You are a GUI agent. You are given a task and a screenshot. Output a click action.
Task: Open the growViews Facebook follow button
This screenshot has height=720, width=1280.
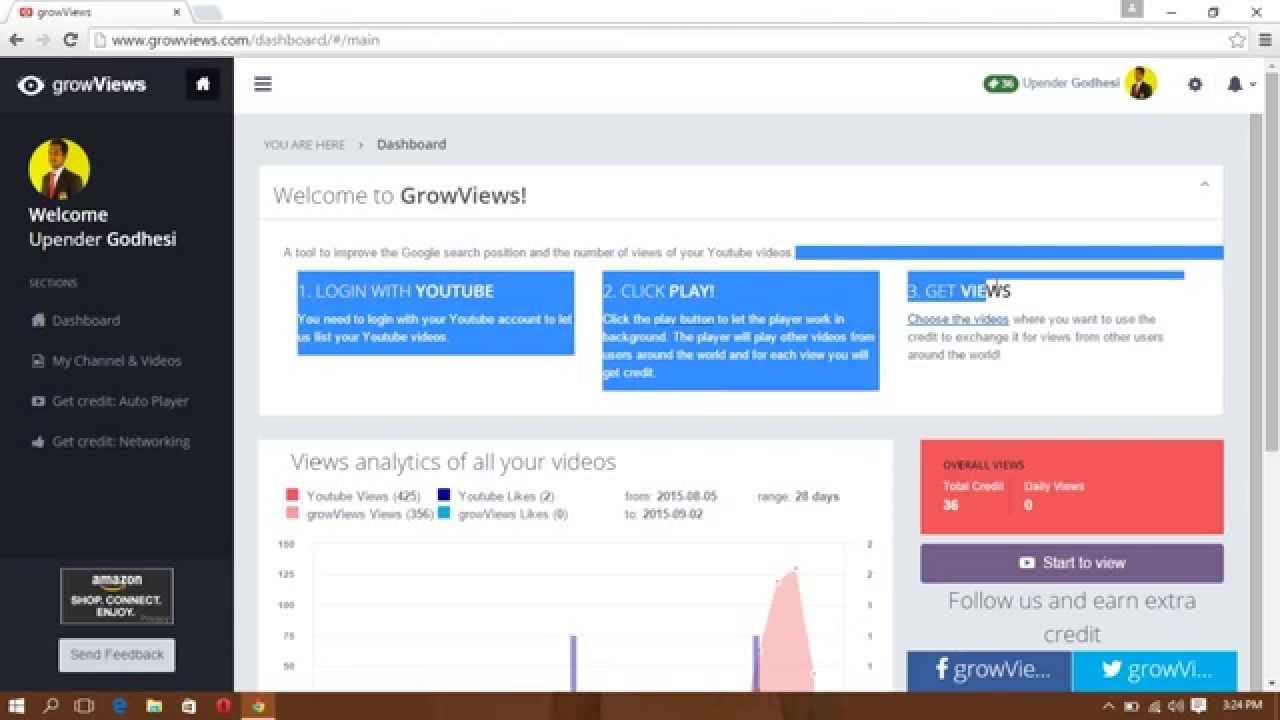coord(989,670)
